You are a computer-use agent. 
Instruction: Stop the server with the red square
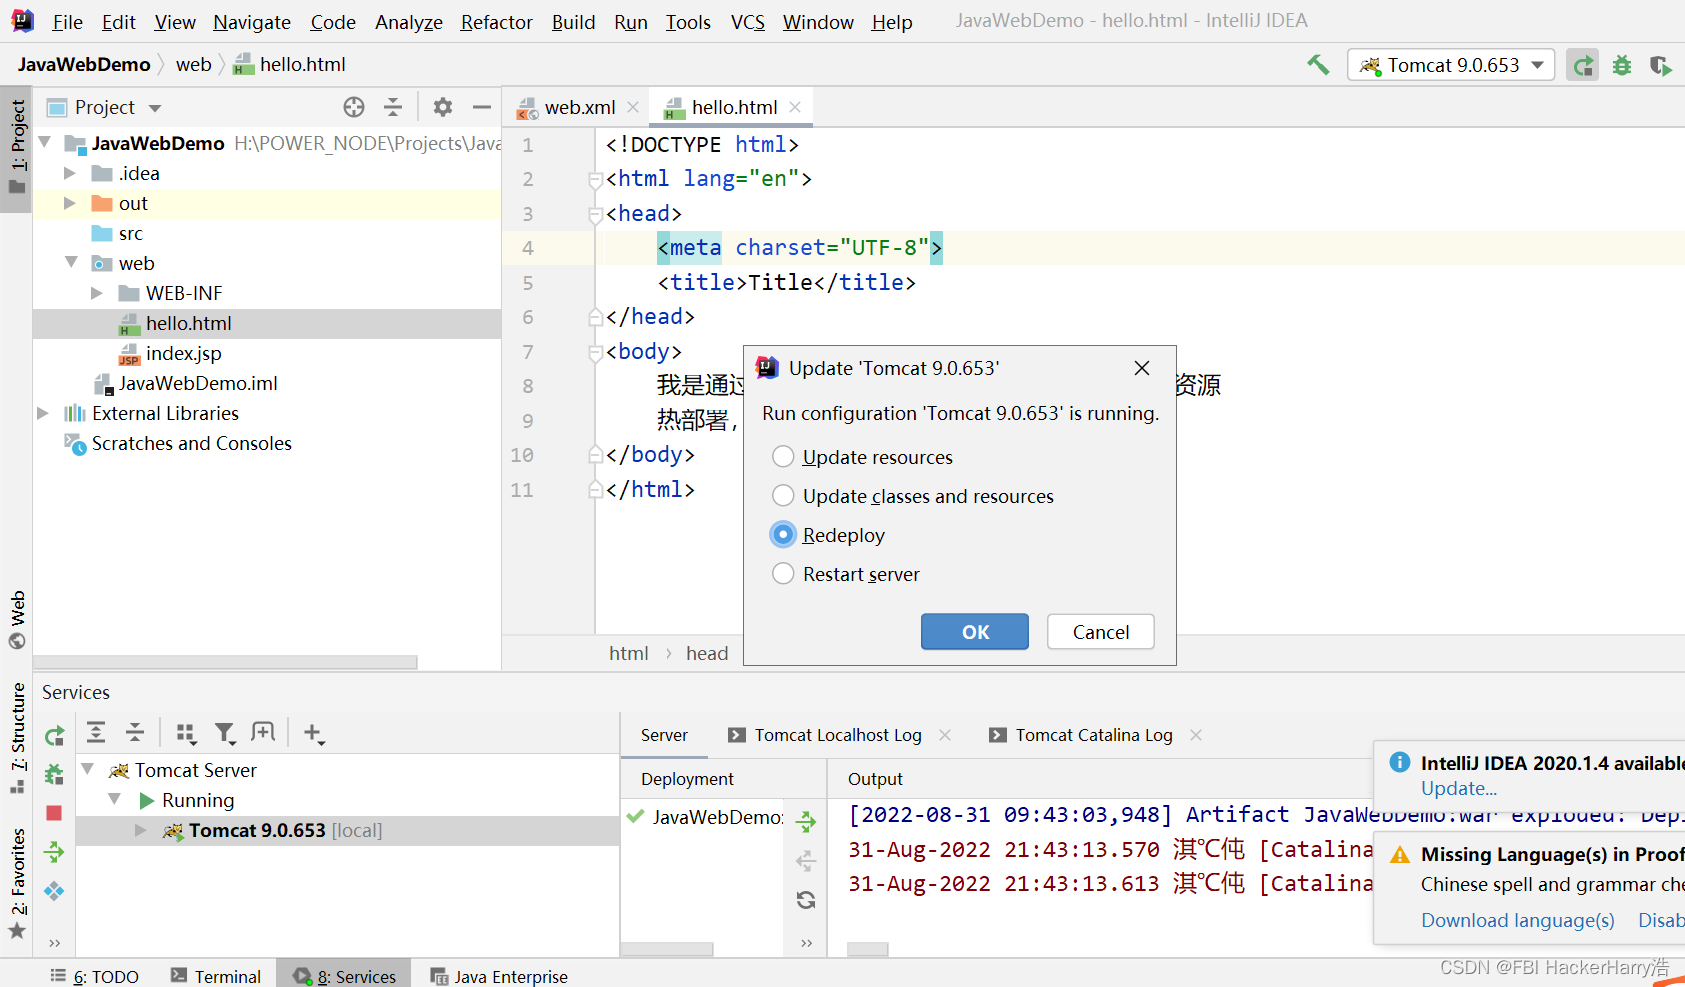click(x=54, y=813)
